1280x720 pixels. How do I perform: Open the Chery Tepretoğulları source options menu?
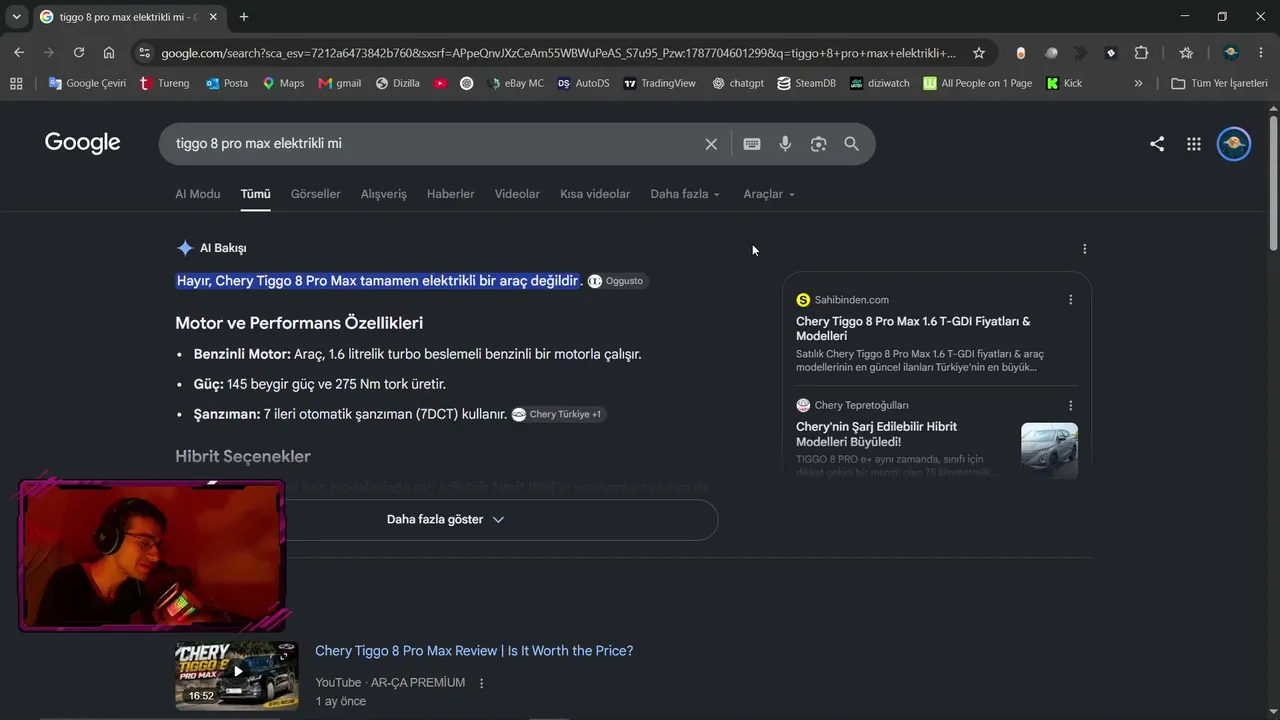[1070, 406]
